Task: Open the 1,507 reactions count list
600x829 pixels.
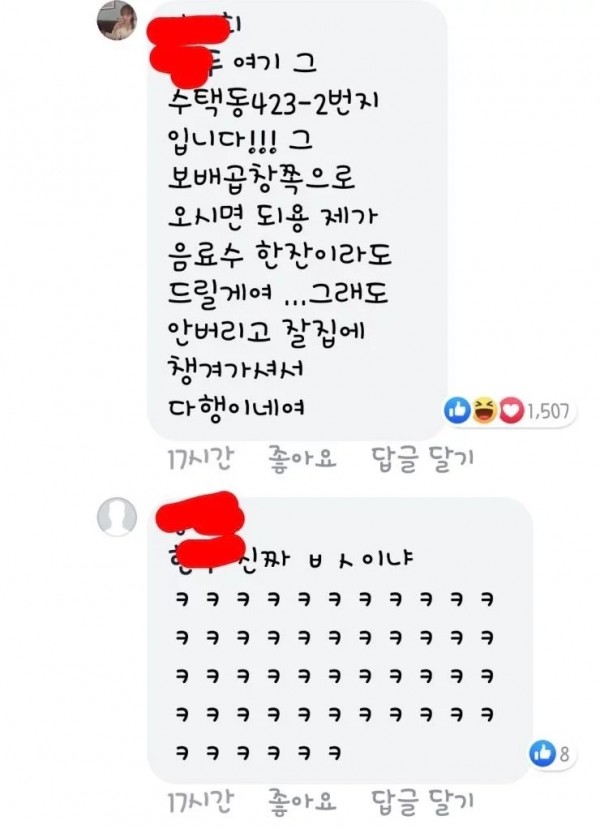Action: [x=548, y=411]
